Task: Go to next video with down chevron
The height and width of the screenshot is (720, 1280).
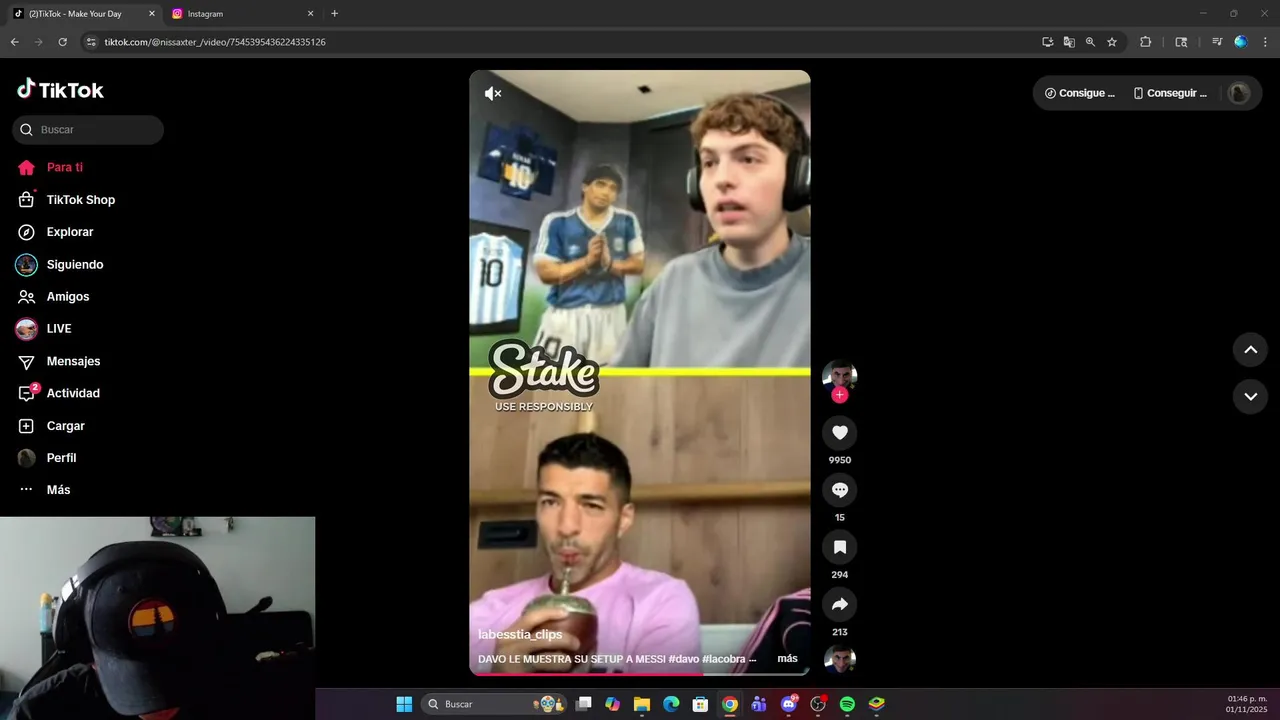Action: [1250, 396]
